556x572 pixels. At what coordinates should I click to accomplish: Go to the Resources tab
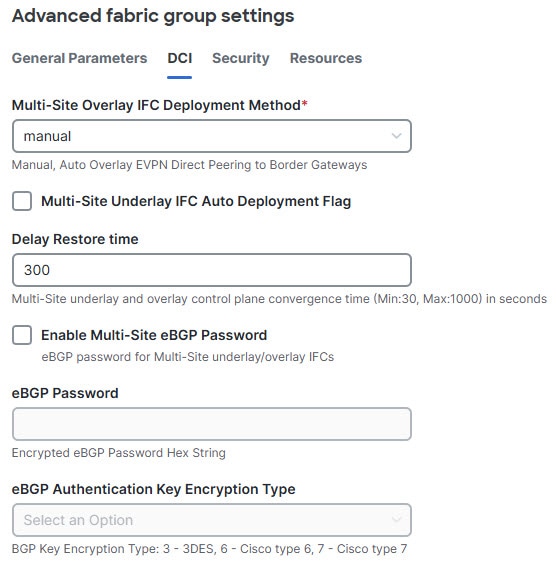[x=326, y=58]
